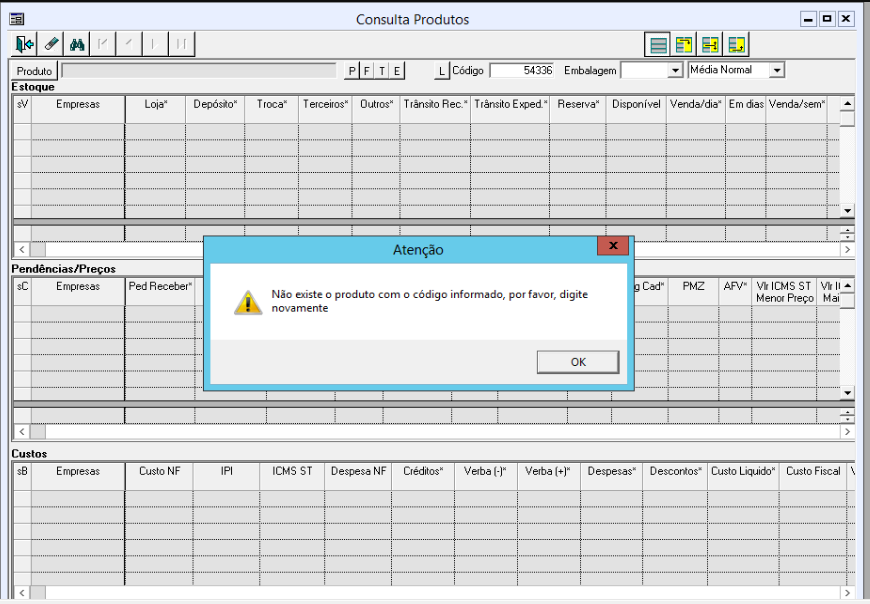Screen dimensions: 870x604
Task: Click the Produto button
Action: (x=34, y=71)
